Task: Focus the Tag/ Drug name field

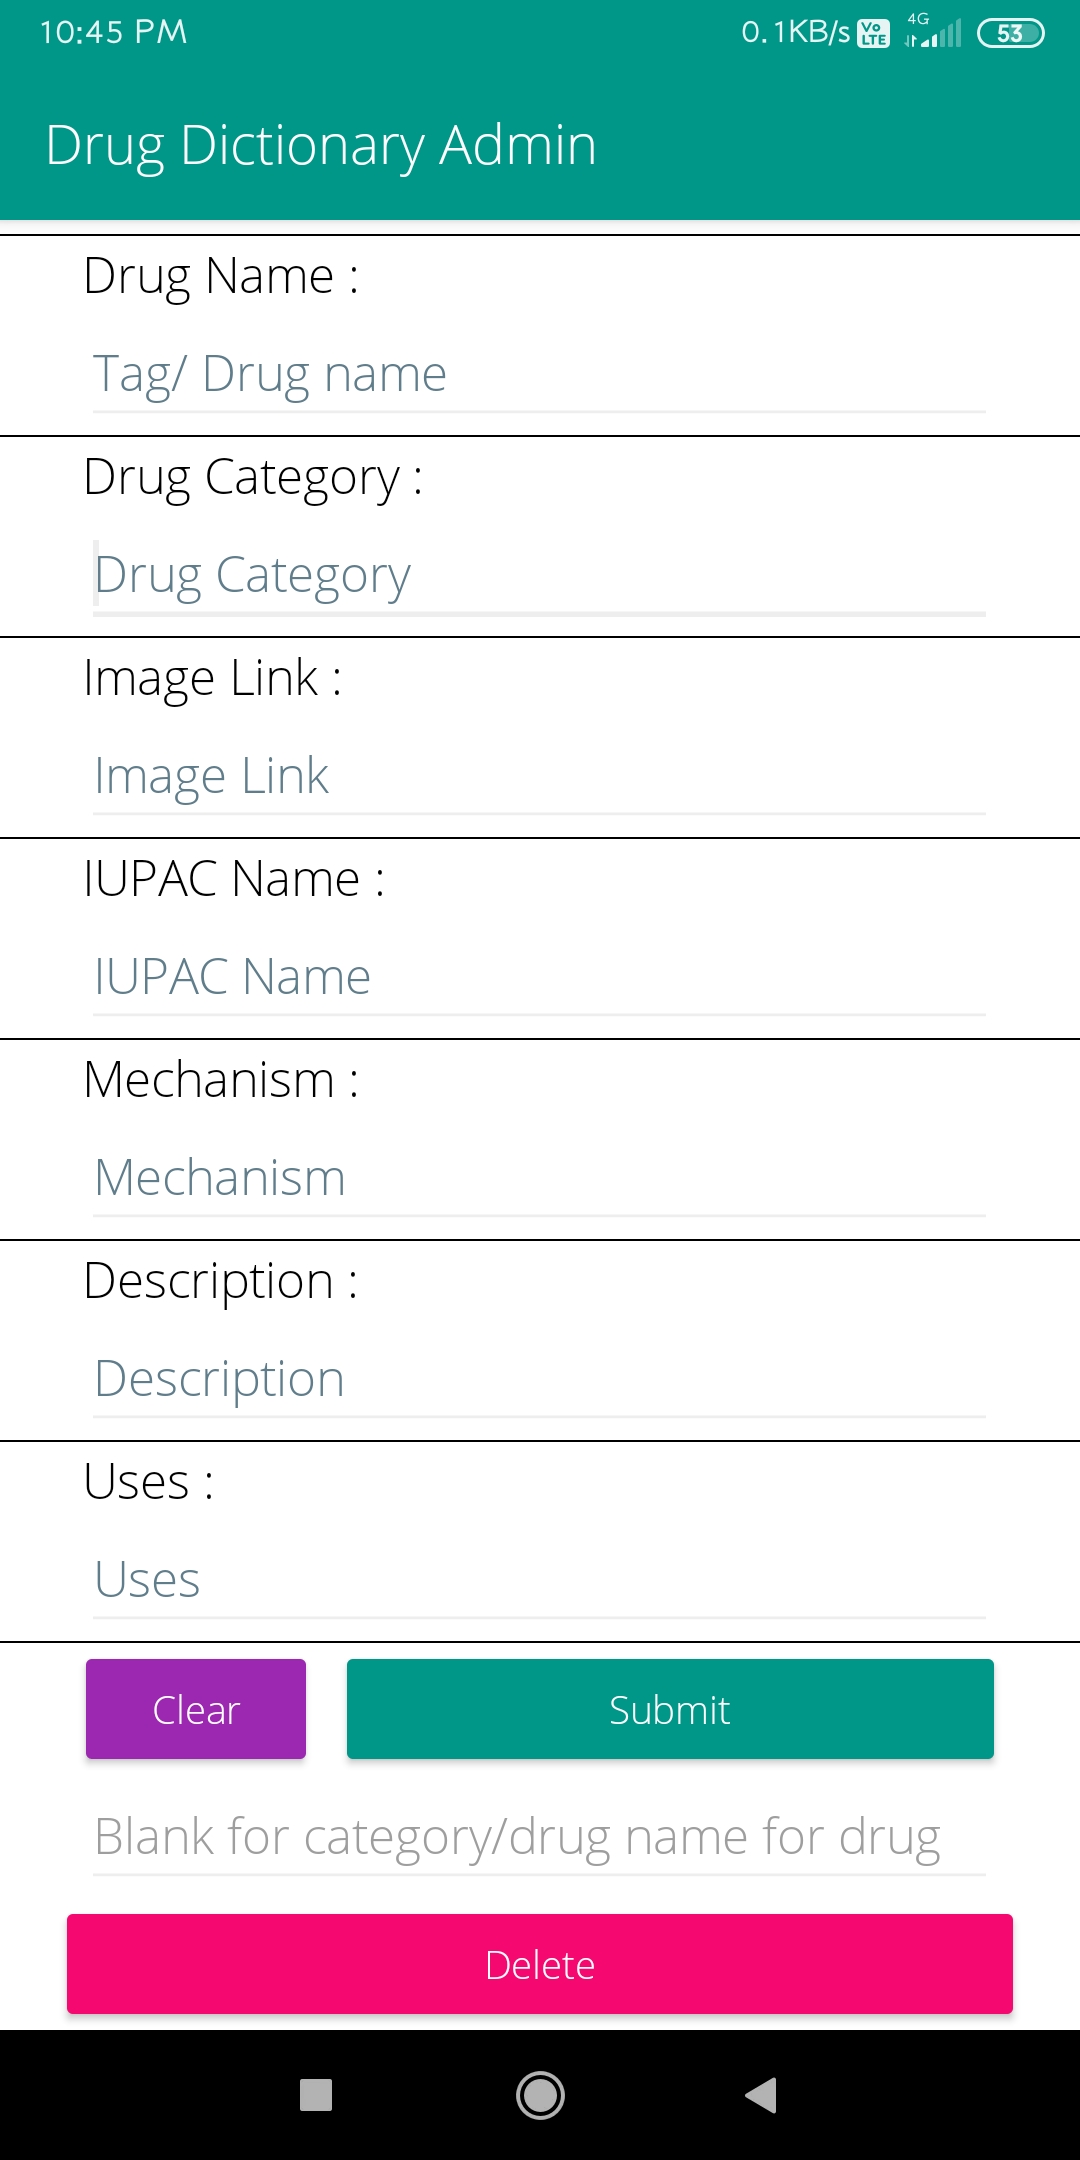Action: (539, 375)
